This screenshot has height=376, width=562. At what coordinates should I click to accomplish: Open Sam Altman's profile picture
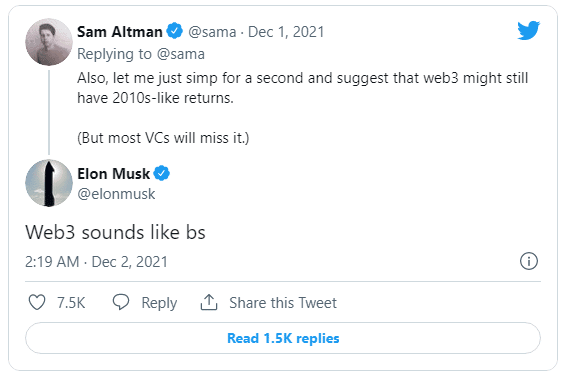pyautogui.click(x=49, y=42)
